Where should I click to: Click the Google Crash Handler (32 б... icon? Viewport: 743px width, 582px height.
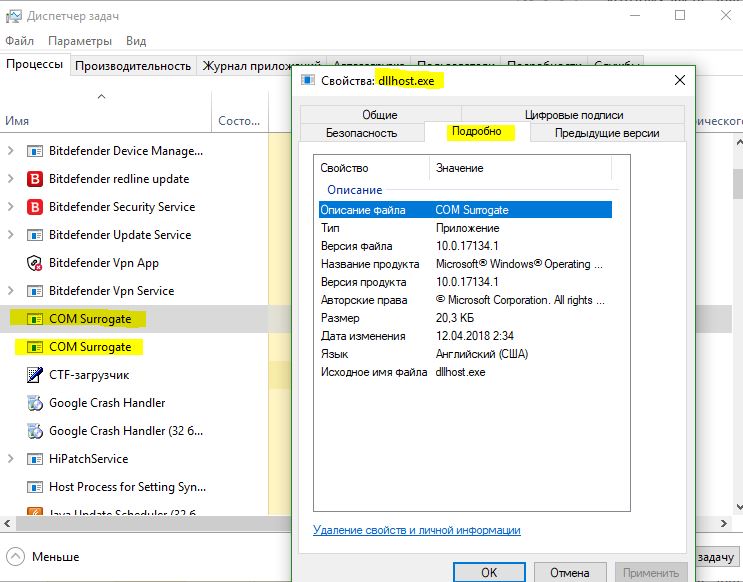click(x=35, y=431)
